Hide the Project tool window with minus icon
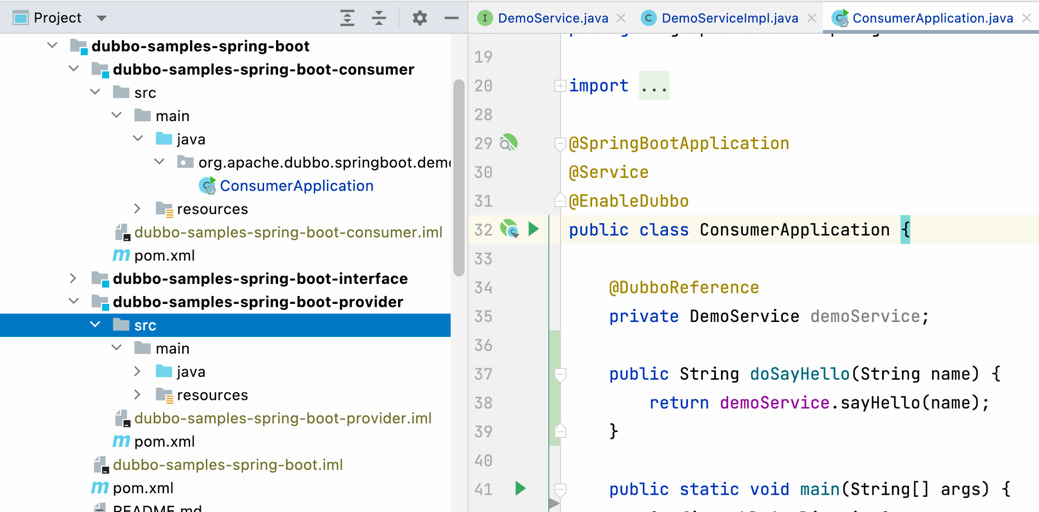This screenshot has height=512, width=1039. [451, 18]
